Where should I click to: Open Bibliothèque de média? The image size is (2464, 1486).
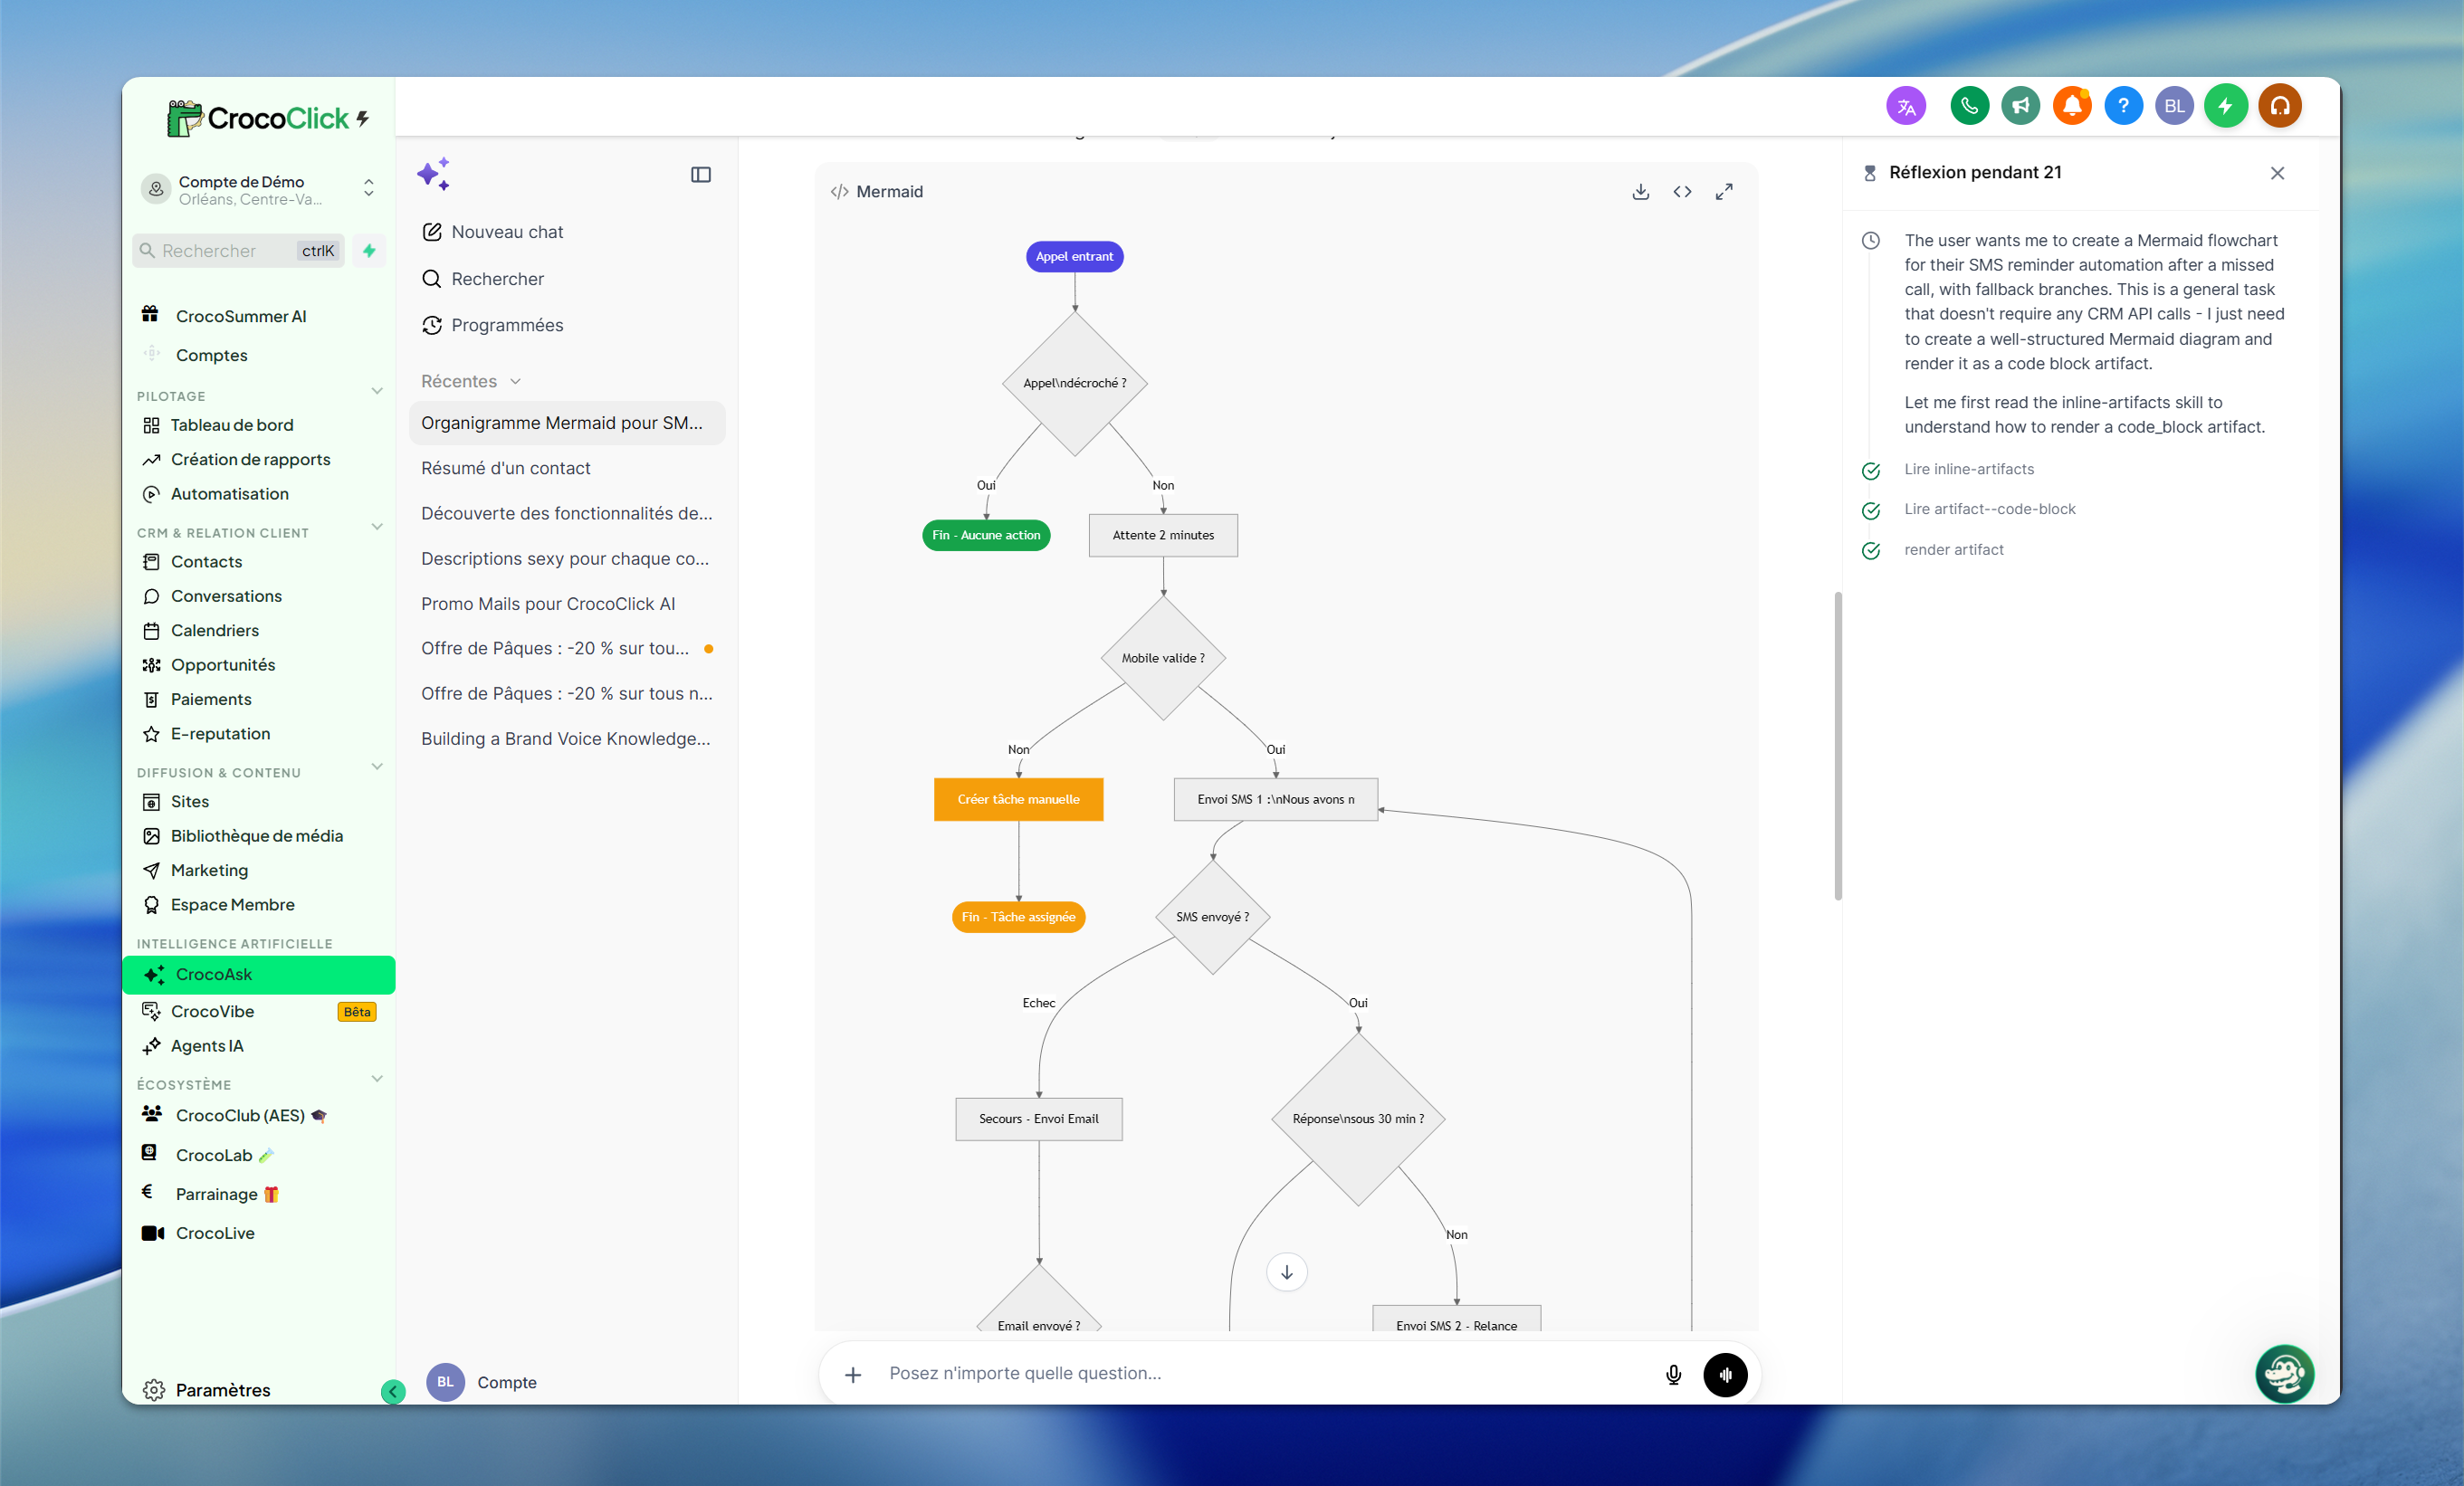click(x=258, y=836)
